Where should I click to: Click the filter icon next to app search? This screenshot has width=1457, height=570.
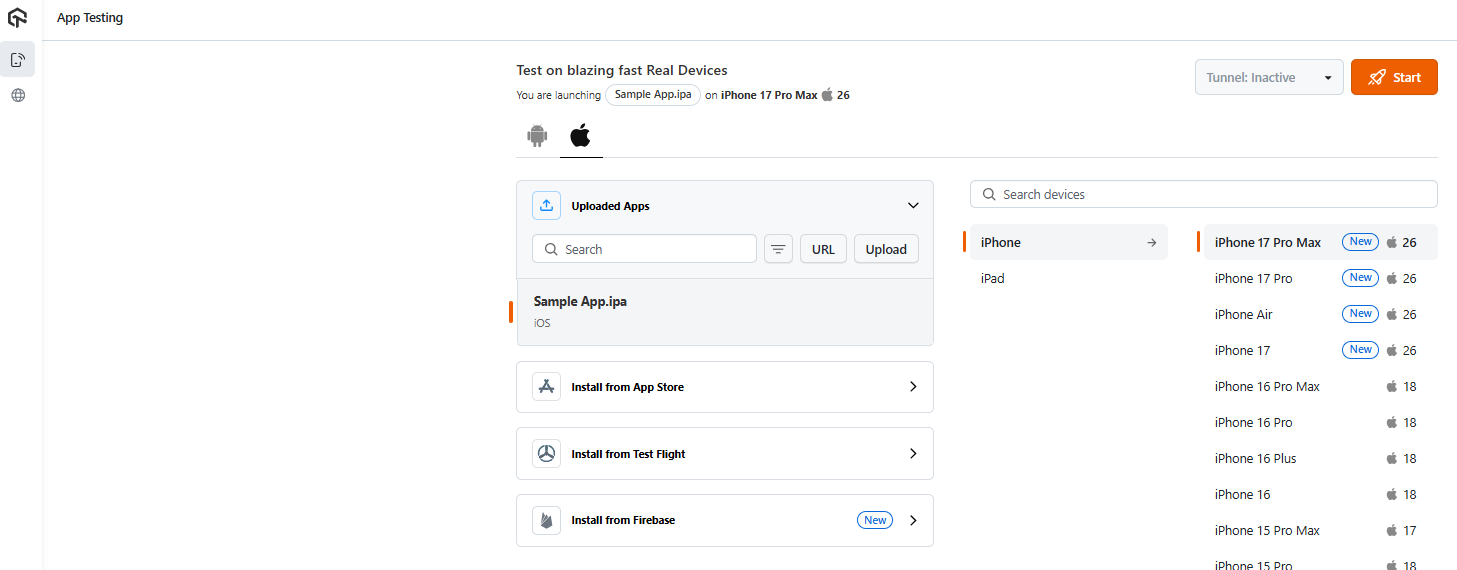point(778,249)
